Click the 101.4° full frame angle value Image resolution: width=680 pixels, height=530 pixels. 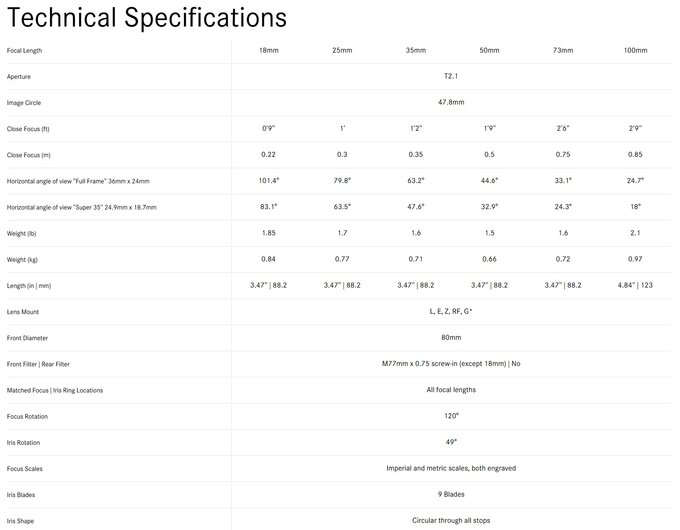point(269,180)
